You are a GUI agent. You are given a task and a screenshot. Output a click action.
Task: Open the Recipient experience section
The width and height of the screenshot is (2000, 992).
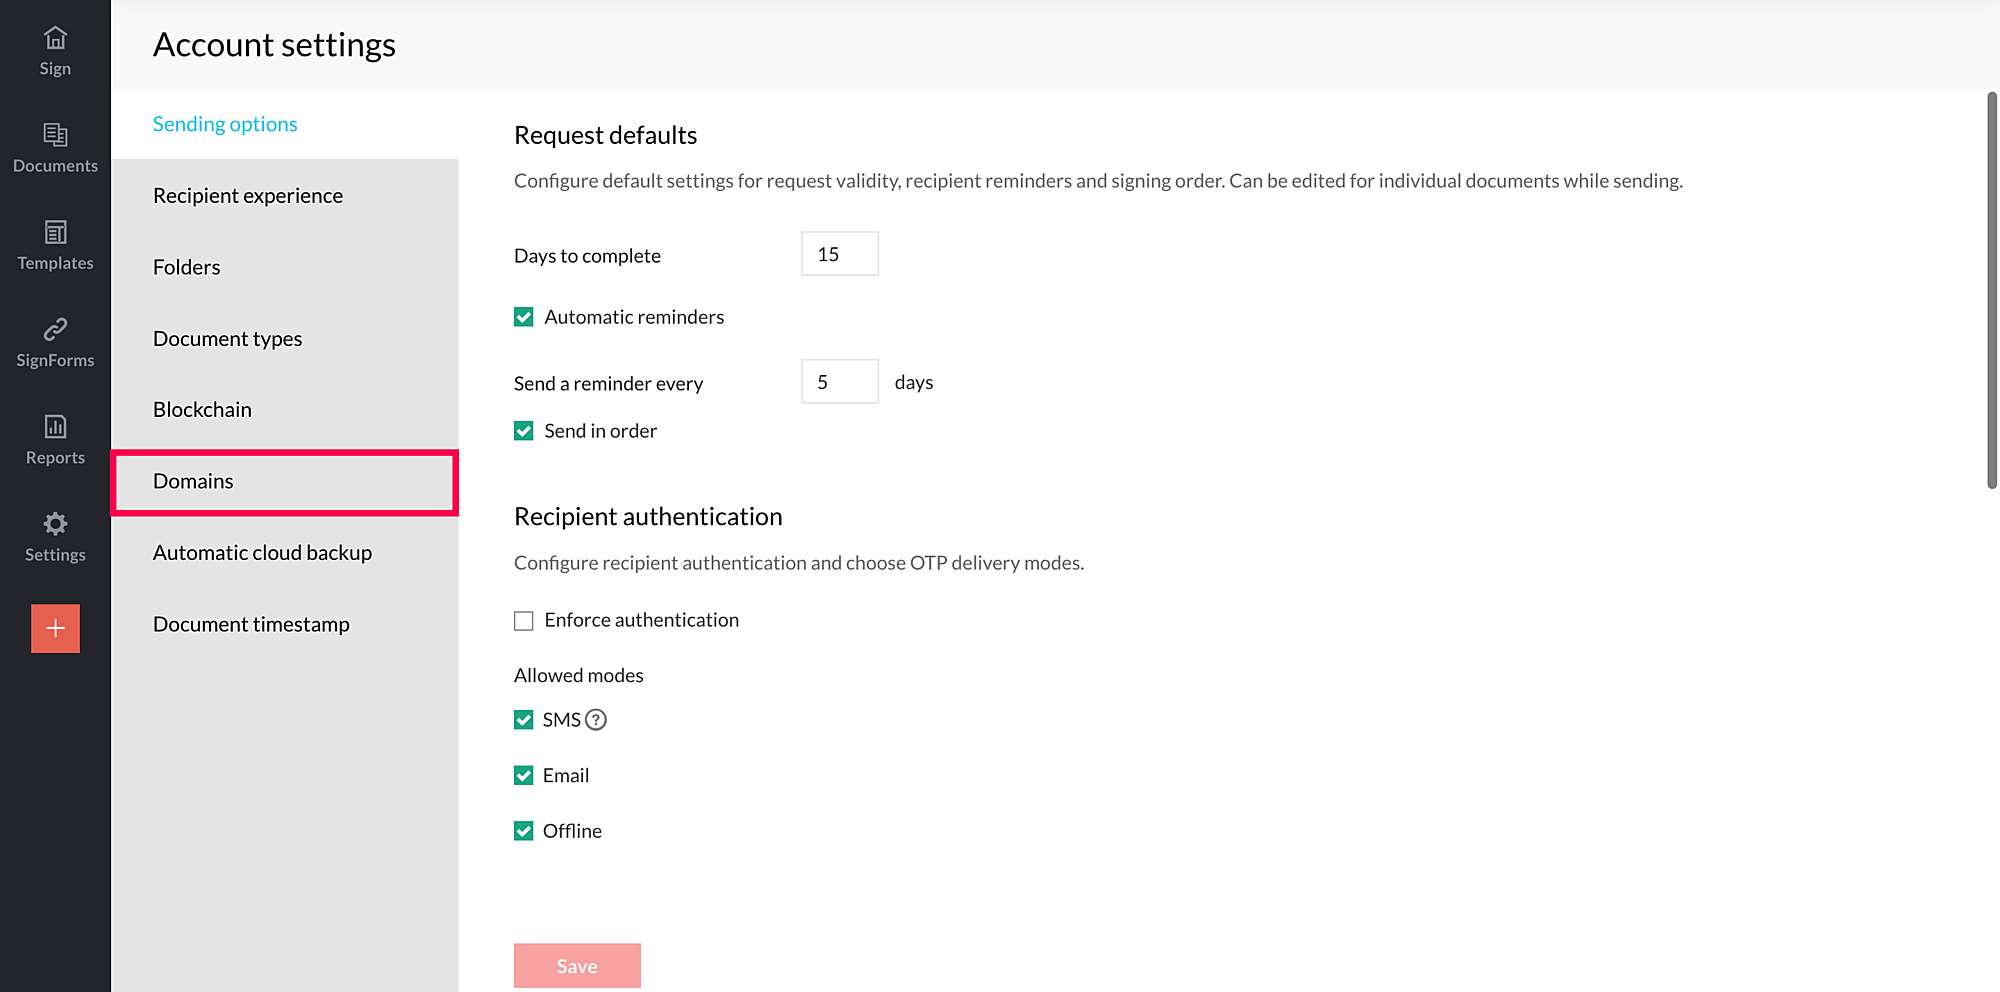[248, 196]
